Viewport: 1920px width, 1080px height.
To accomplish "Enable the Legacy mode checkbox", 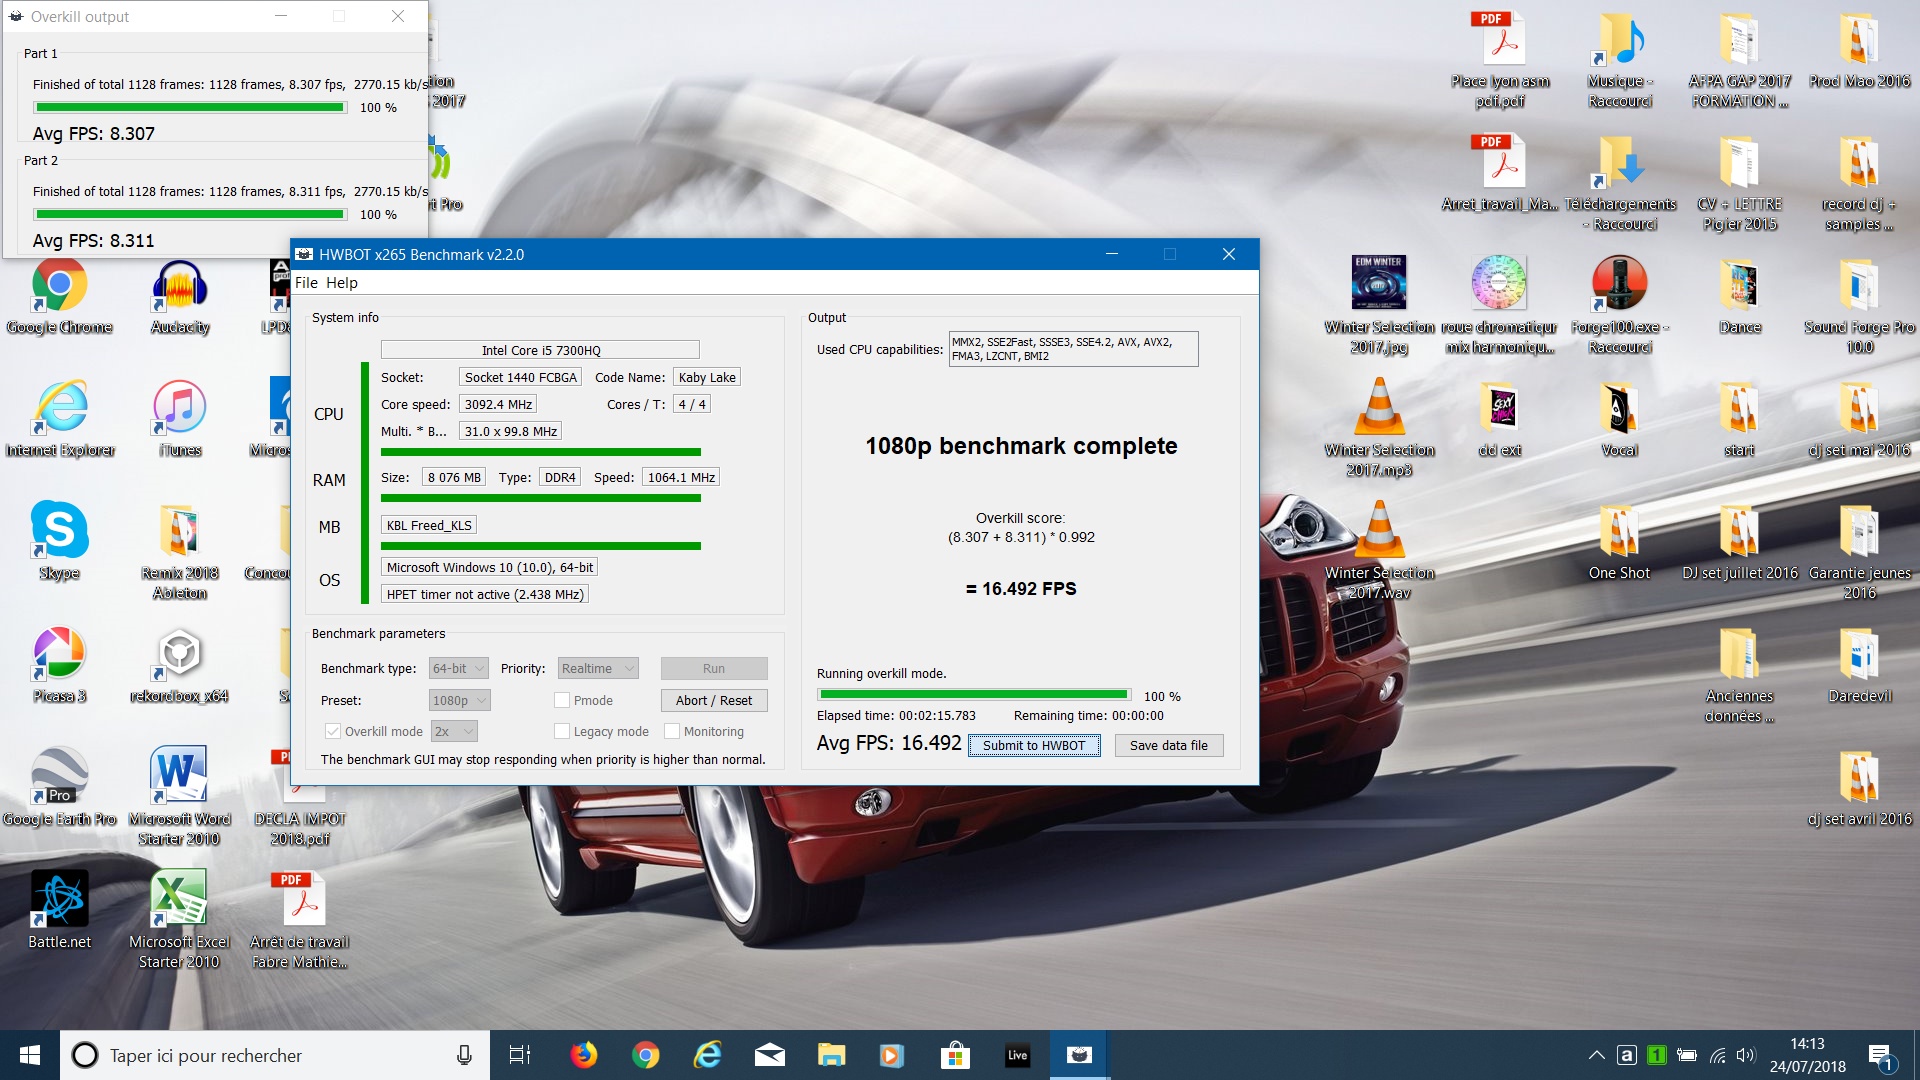I will tap(562, 732).
